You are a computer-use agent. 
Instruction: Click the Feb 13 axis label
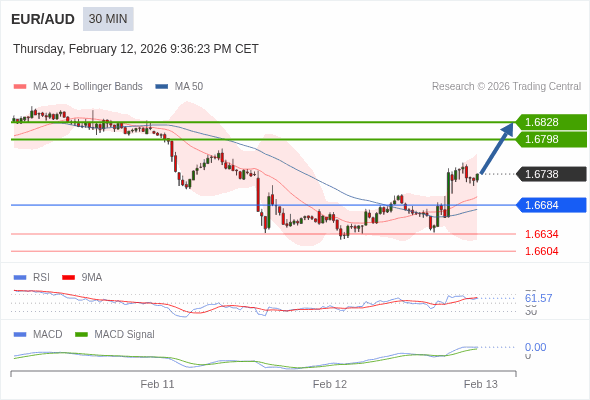(x=481, y=384)
